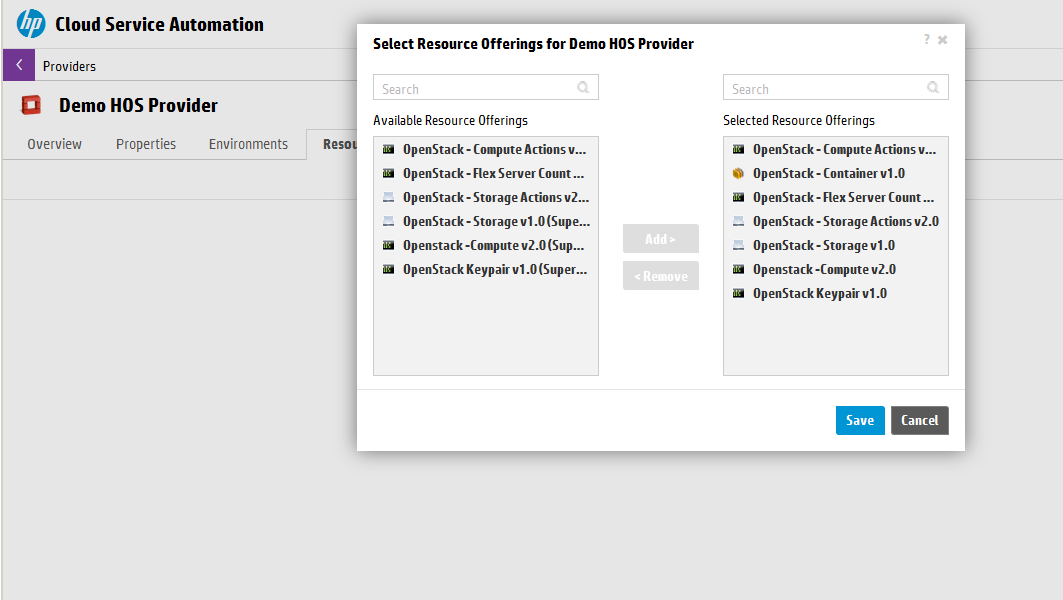Click the red Demo HOS Provider icon
This screenshot has height=600, width=1063.
pos(31,105)
